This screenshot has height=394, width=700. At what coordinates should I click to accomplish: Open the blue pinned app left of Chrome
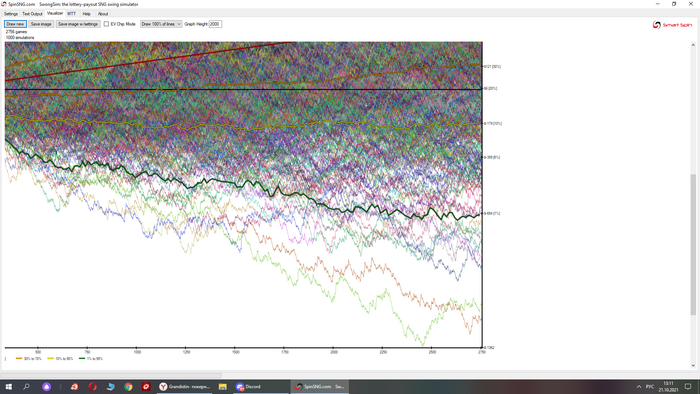pyautogui.click(x=110, y=386)
